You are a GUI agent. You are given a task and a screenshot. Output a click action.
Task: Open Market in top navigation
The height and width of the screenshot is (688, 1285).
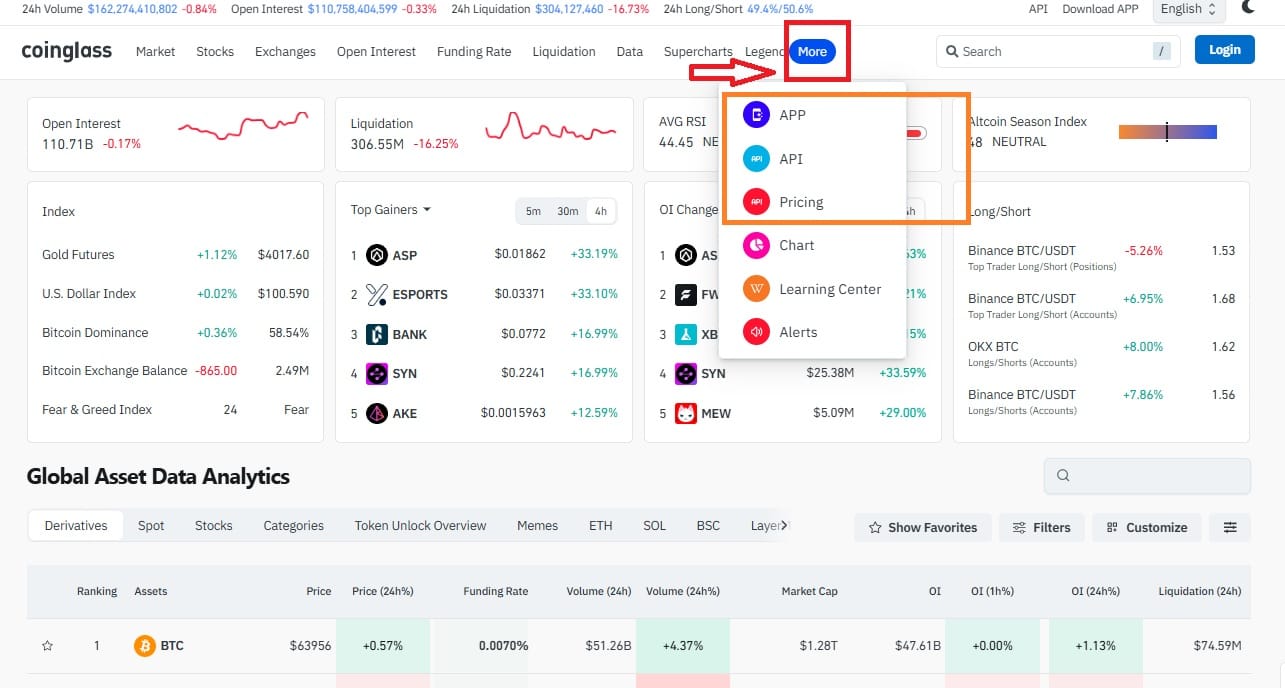click(x=155, y=51)
